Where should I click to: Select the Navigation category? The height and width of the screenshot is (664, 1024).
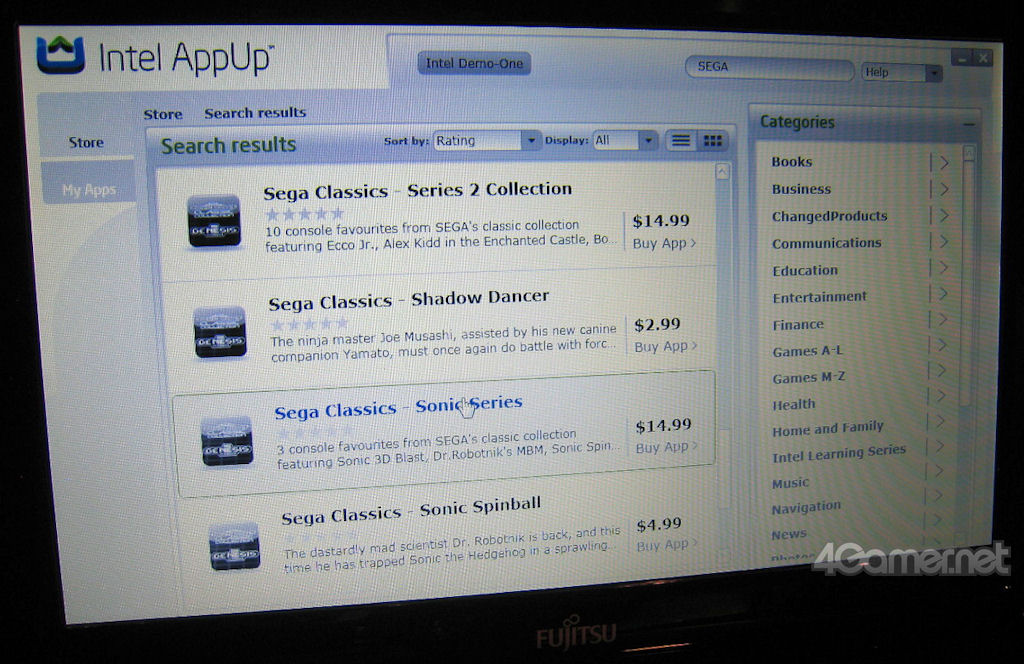(807, 507)
